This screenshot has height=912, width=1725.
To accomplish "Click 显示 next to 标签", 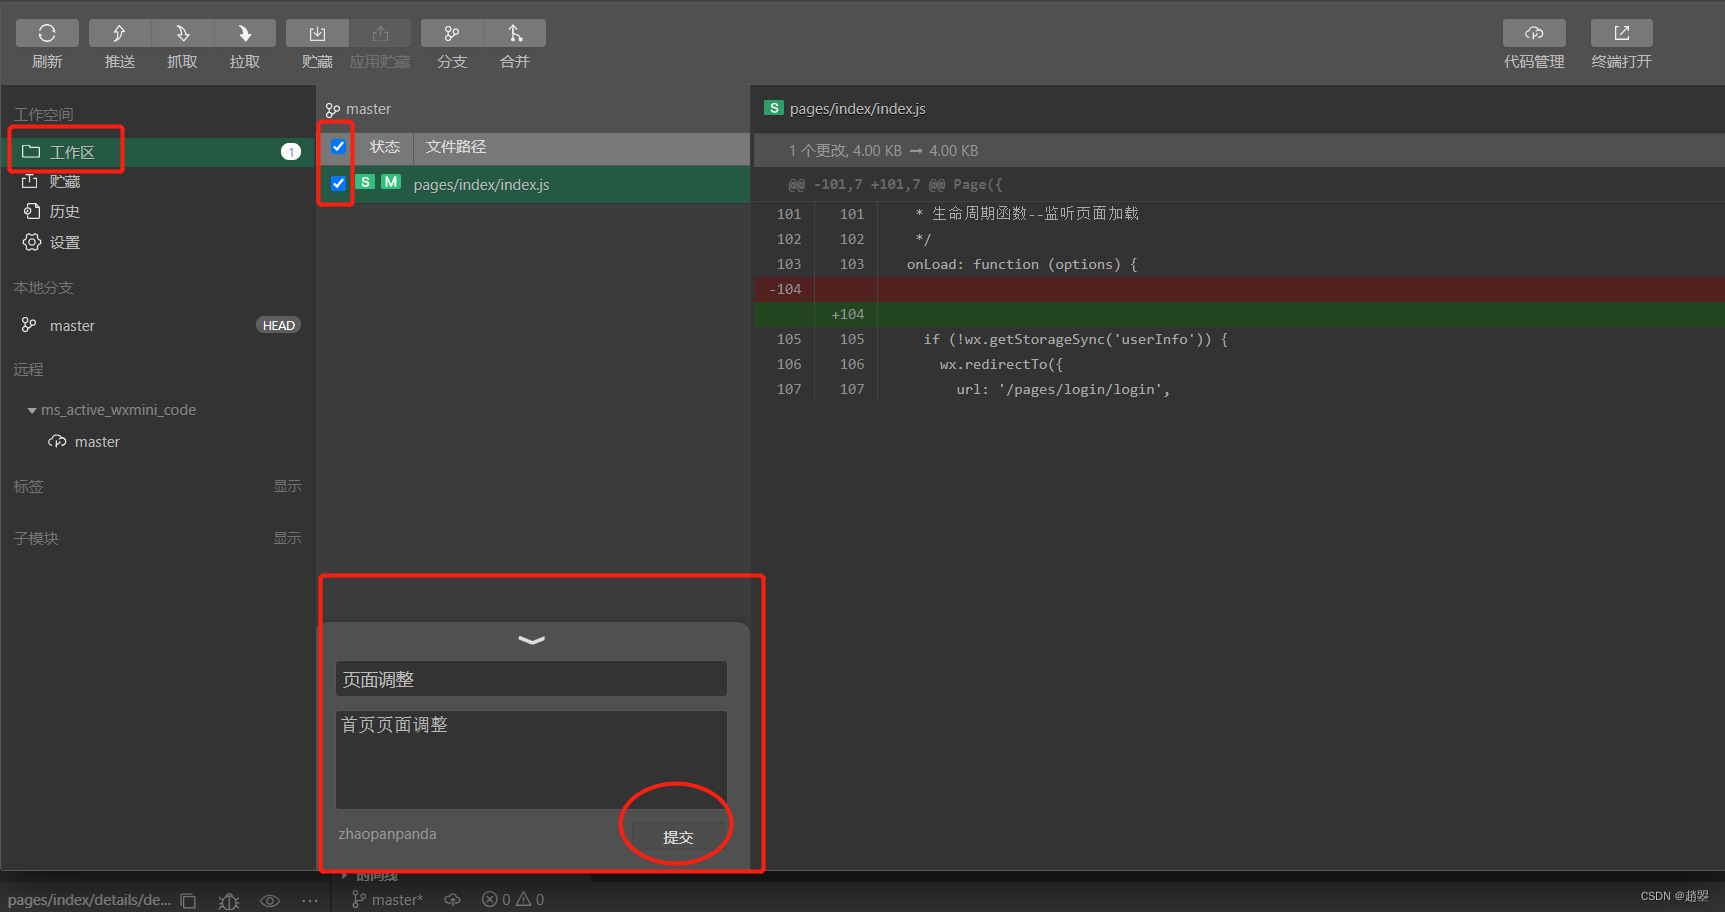I will pos(287,486).
